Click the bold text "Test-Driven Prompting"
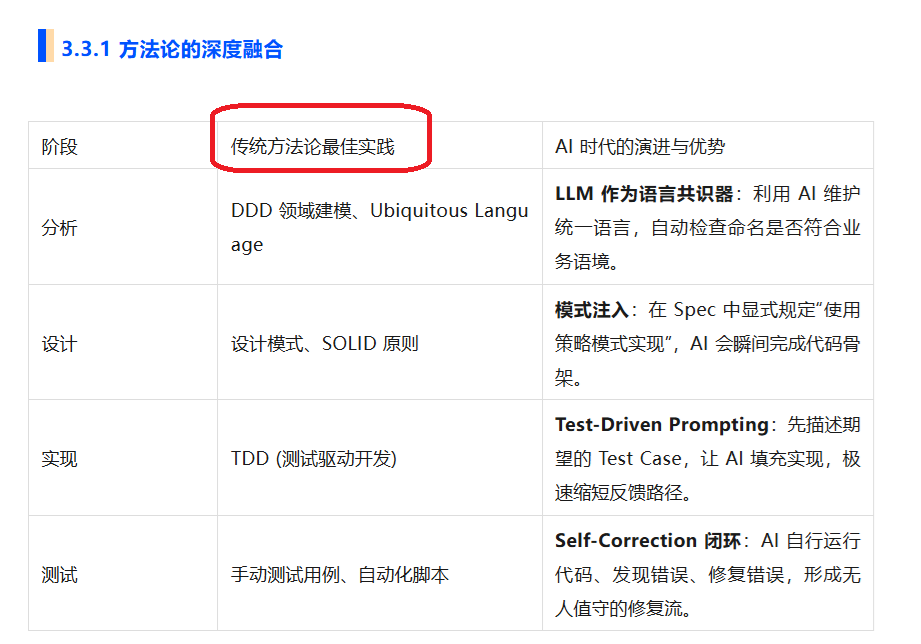921x644 pixels. (661, 425)
